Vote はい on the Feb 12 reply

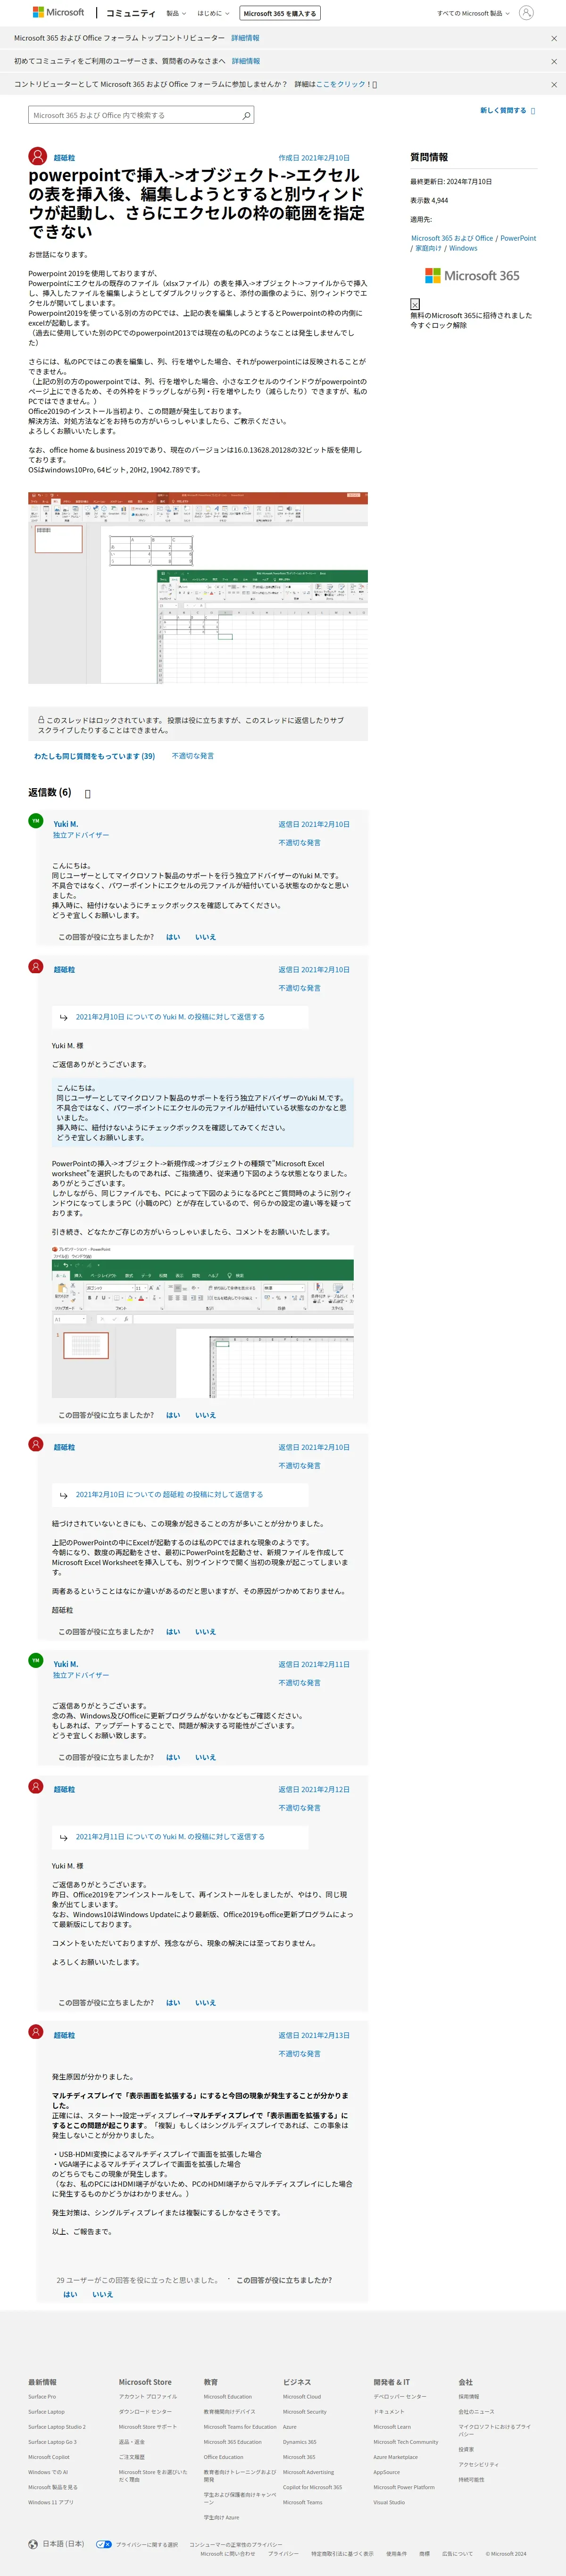(173, 2002)
